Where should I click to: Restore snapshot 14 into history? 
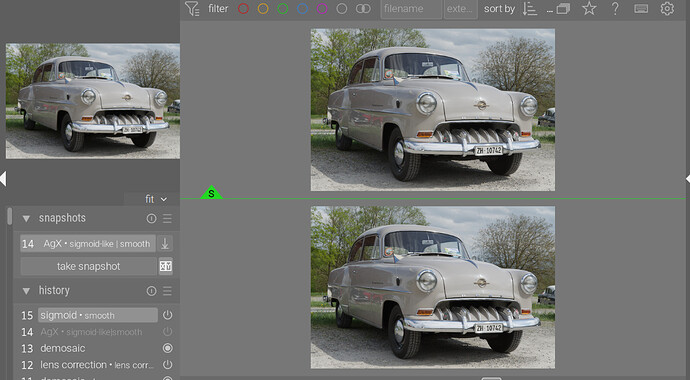coord(165,244)
